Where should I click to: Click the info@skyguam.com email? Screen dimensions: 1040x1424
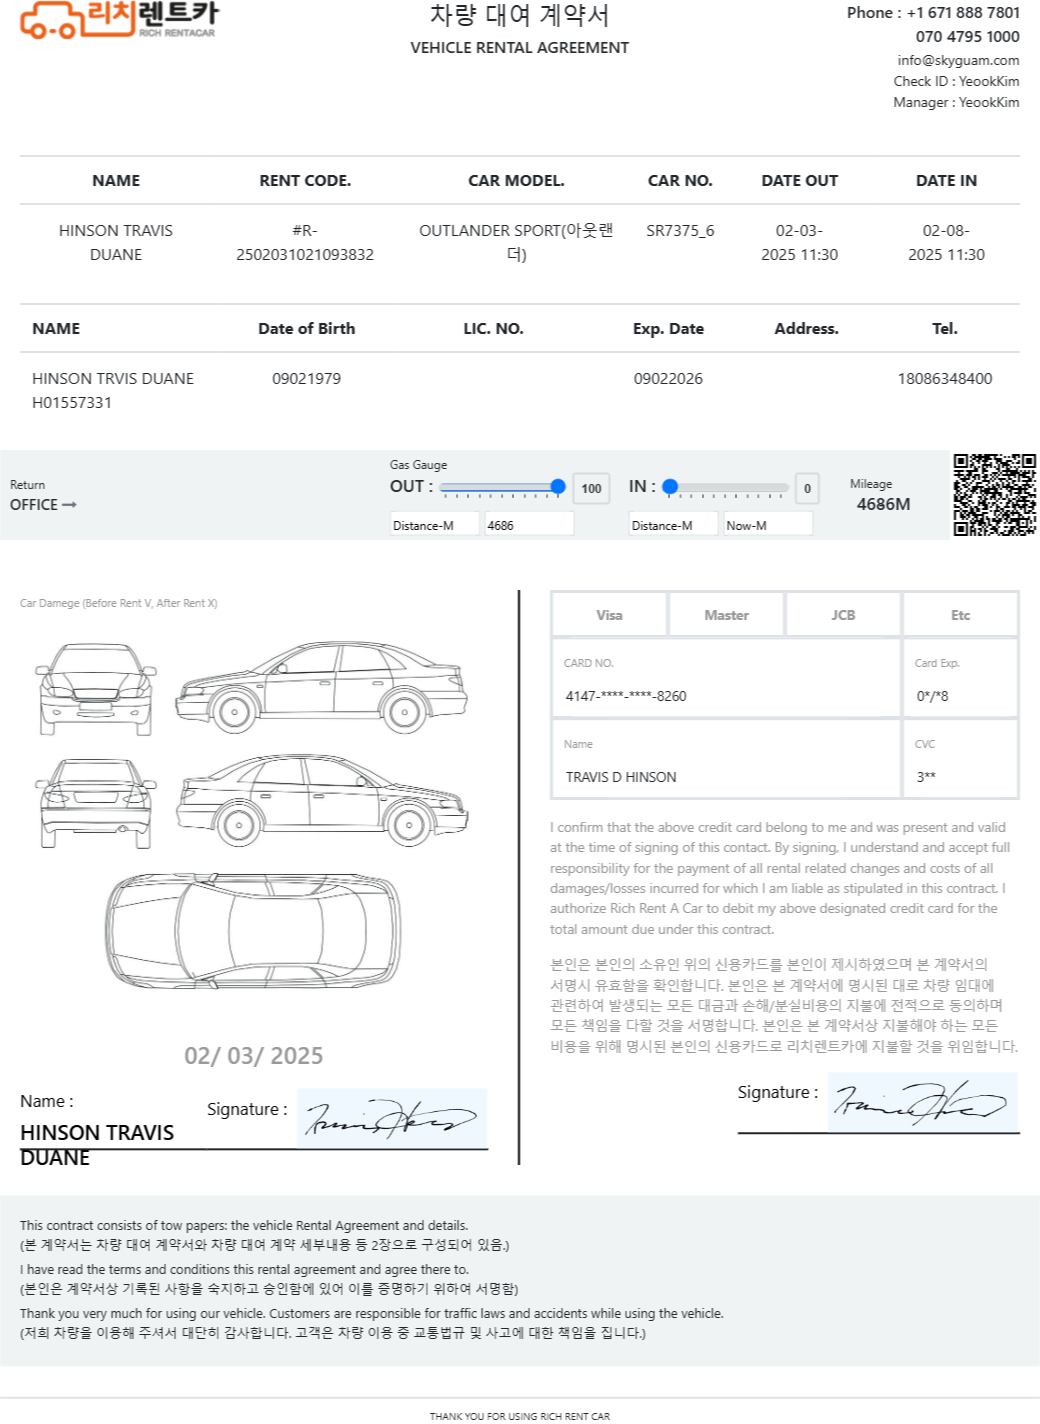tap(958, 60)
